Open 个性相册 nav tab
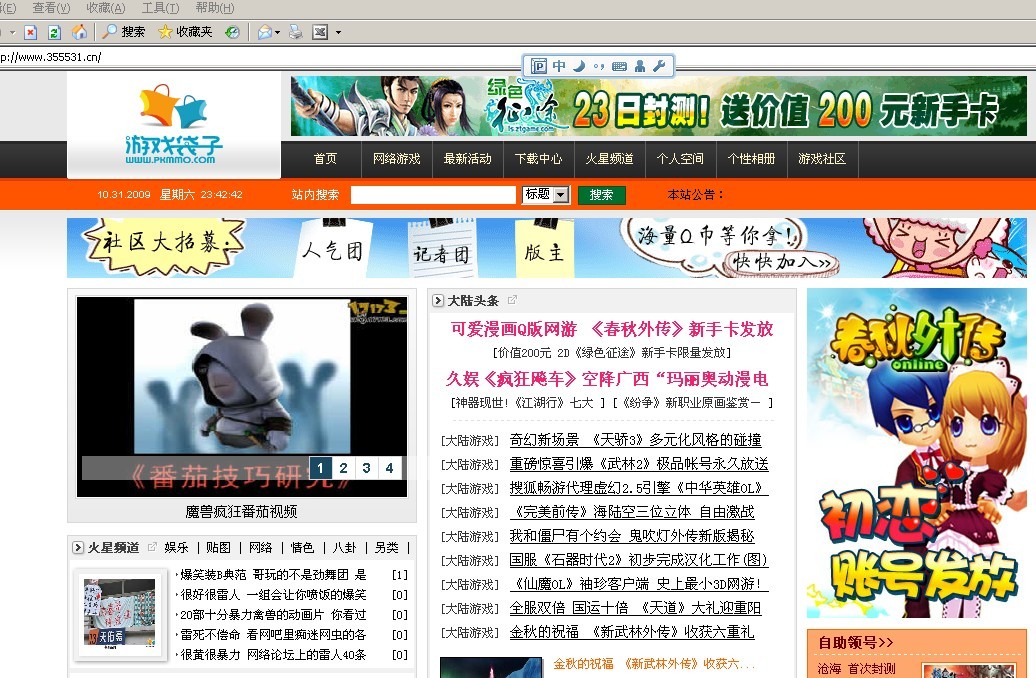Image resolution: width=1036 pixels, height=678 pixels. click(x=751, y=159)
